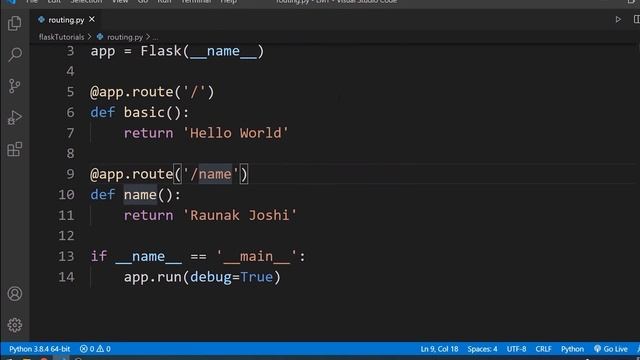640x360 pixels.
Task: Close the routing.py tab
Action: pos(92,19)
